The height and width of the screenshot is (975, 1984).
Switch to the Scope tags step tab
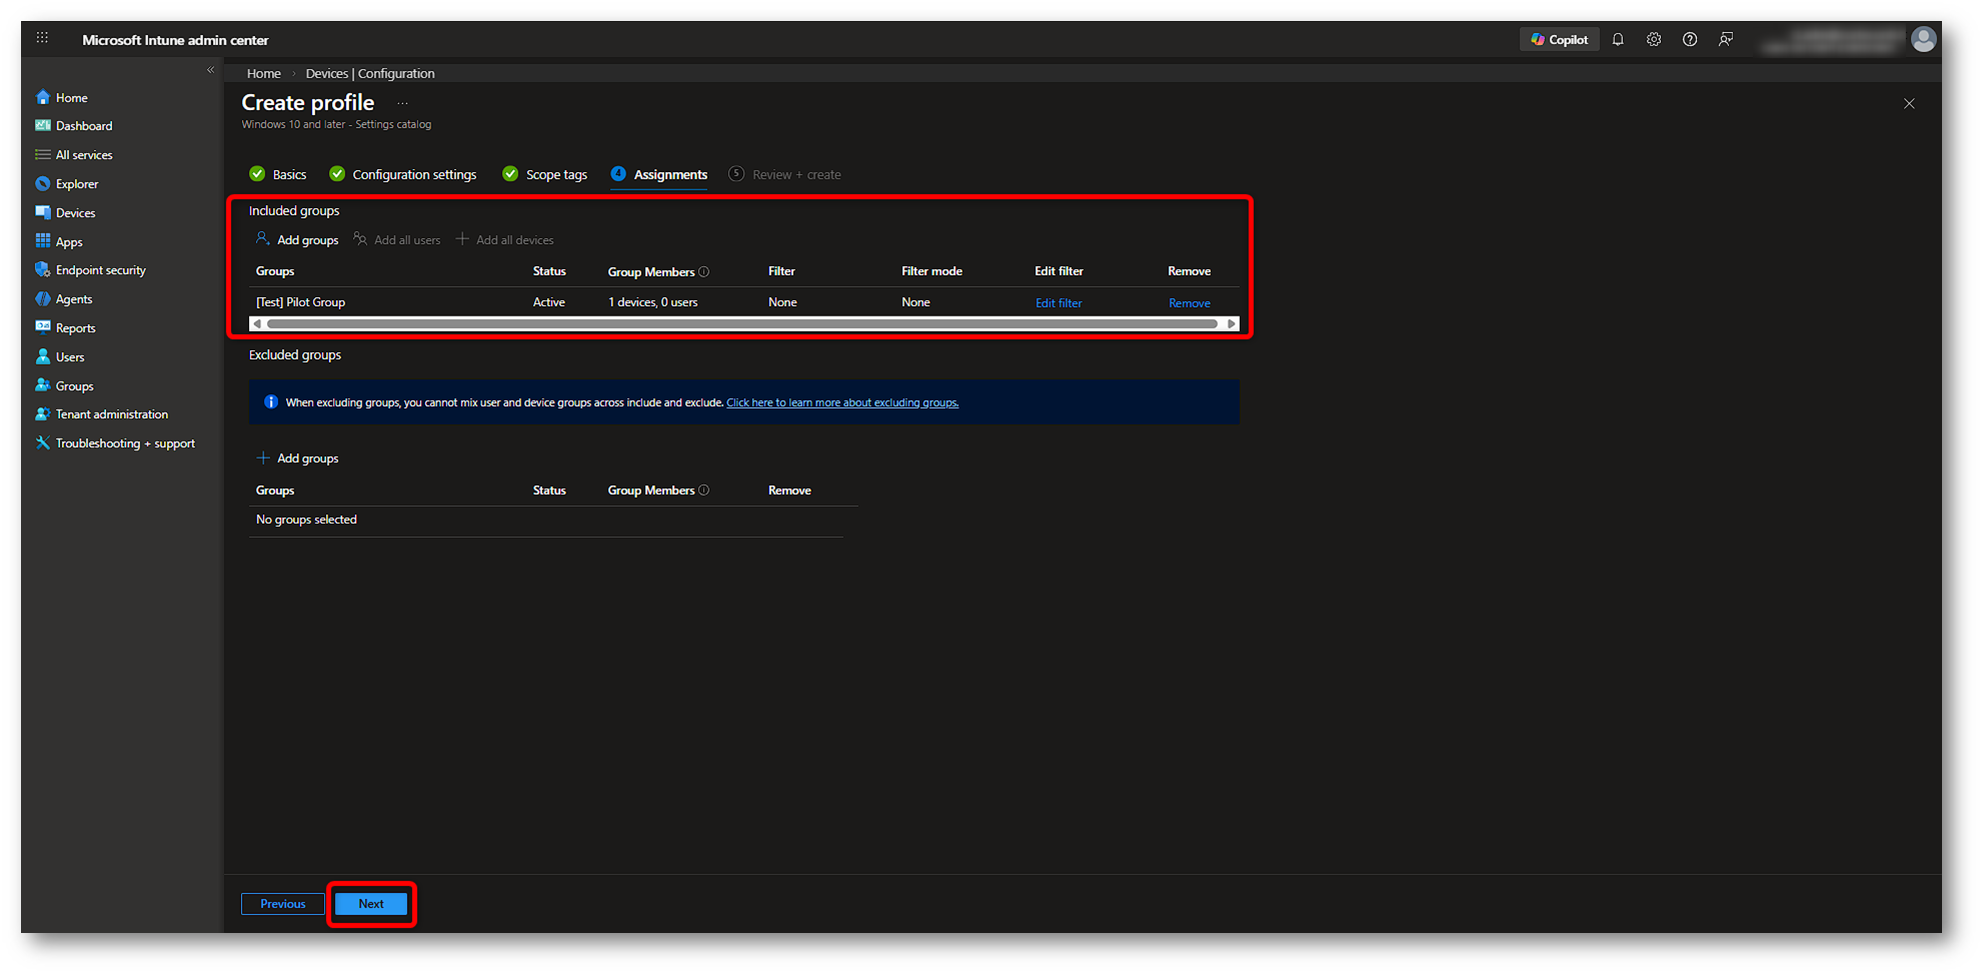pos(545,175)
